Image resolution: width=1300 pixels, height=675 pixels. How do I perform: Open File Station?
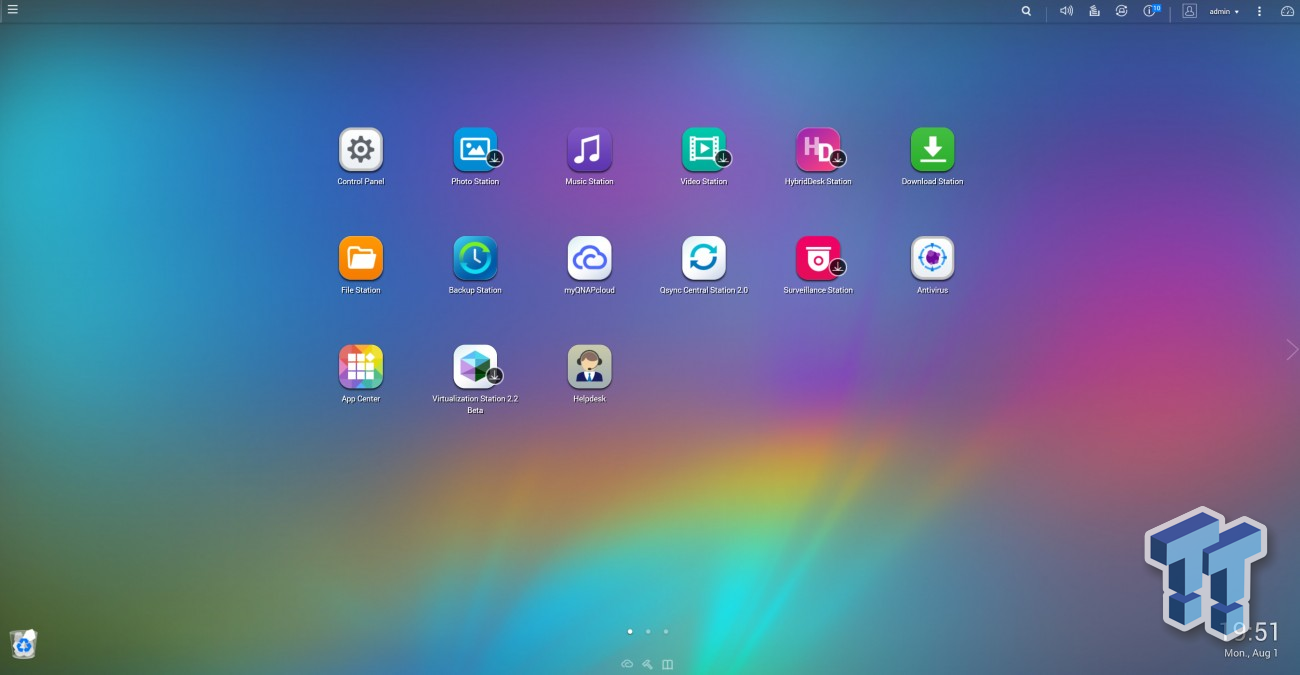(x=360, y=259)
